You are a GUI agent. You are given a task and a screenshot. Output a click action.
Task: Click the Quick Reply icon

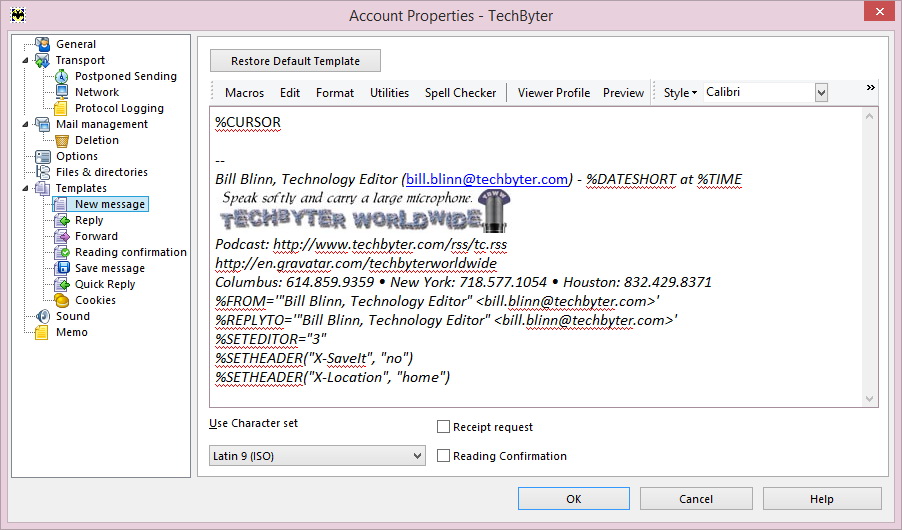(61, 284)
